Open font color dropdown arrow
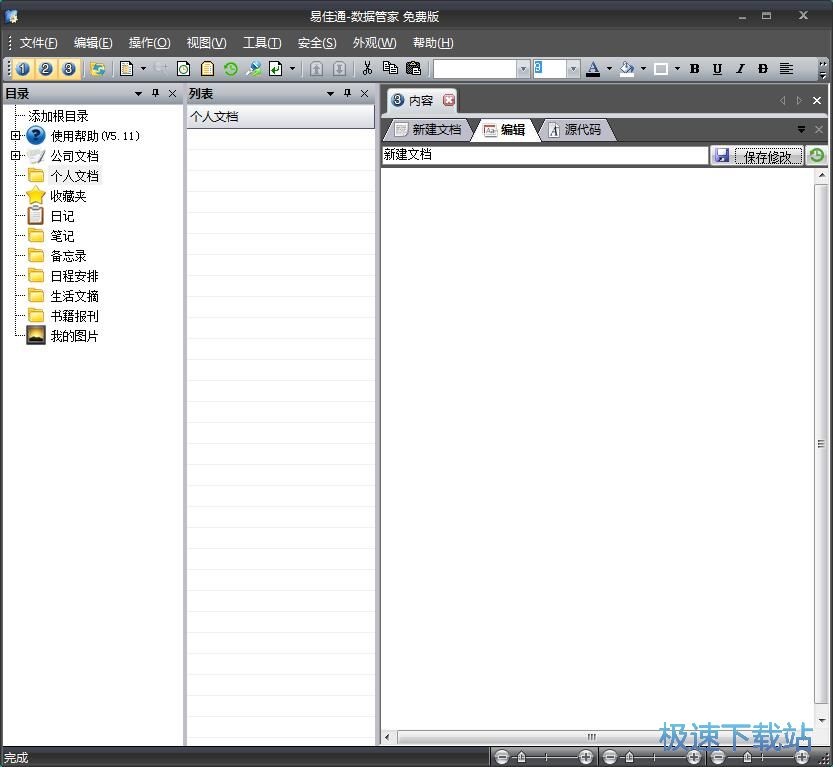This screenshot has width=833, height=767. tap(609, 69)
